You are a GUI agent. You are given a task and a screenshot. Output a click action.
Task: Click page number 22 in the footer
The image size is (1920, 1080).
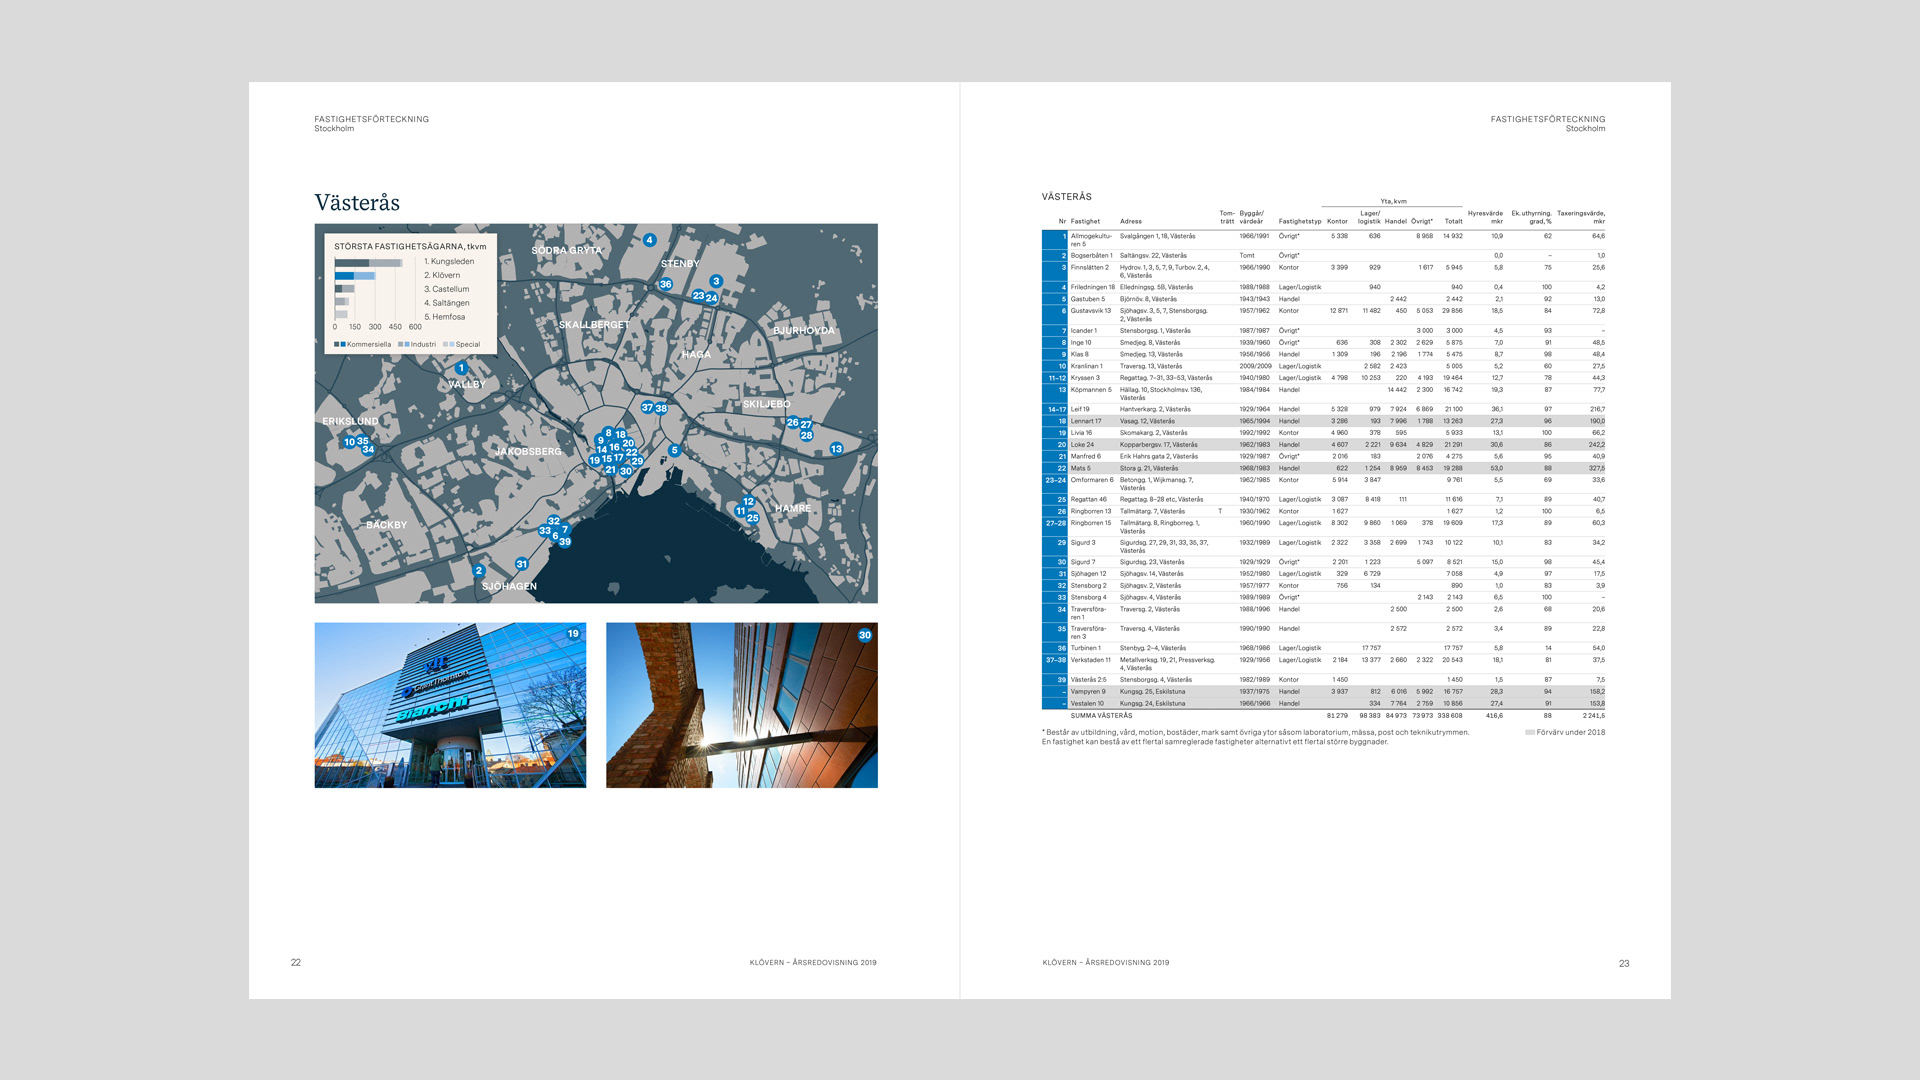click(296, 963)
